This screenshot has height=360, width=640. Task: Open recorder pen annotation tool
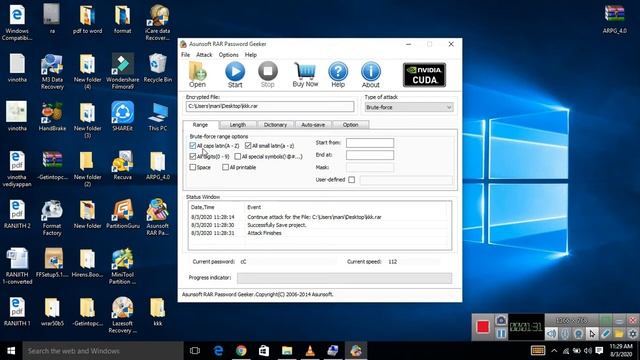tap(605, 333)
